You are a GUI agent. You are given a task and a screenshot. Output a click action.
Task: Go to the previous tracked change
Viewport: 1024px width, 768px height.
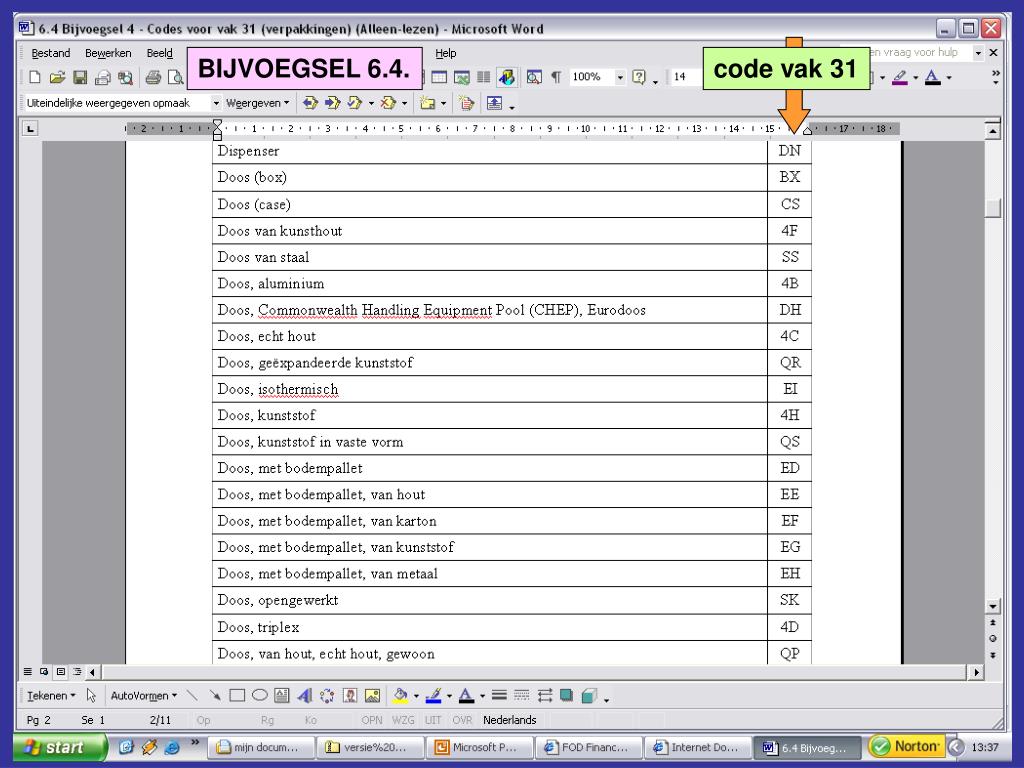(x=310, y=103)
